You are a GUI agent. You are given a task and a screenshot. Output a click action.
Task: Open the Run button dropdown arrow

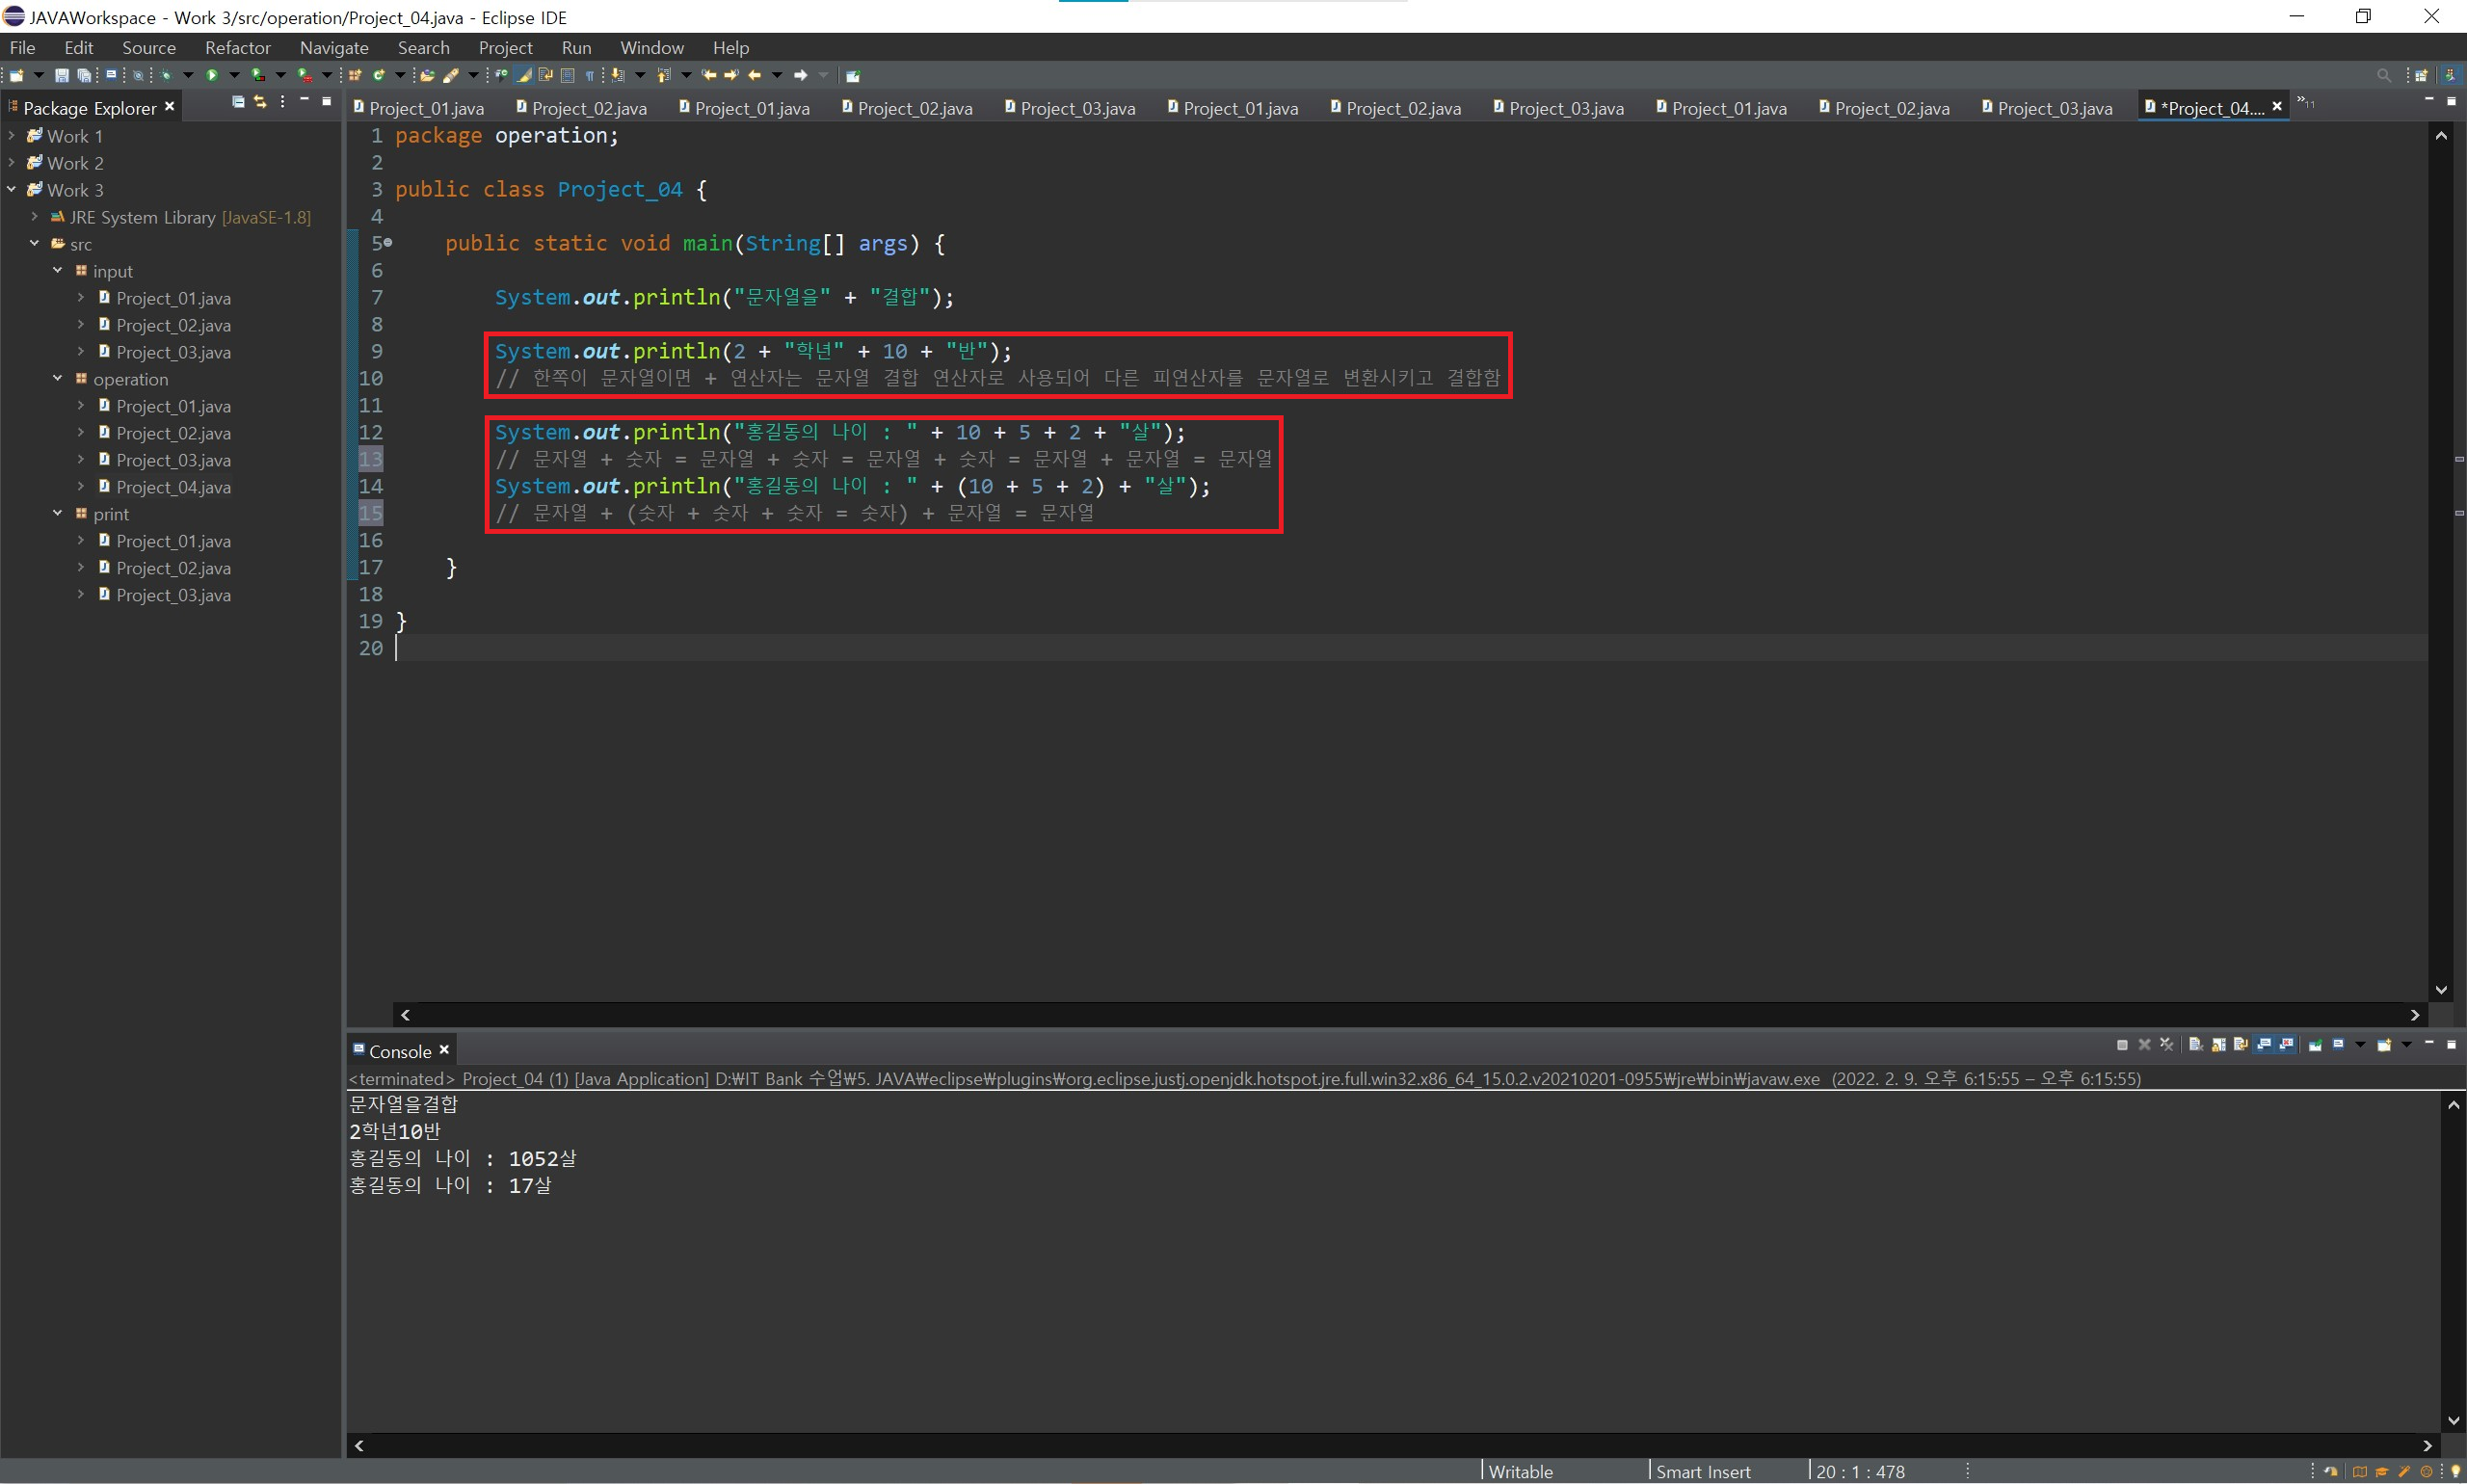click(x=234, y=75)
